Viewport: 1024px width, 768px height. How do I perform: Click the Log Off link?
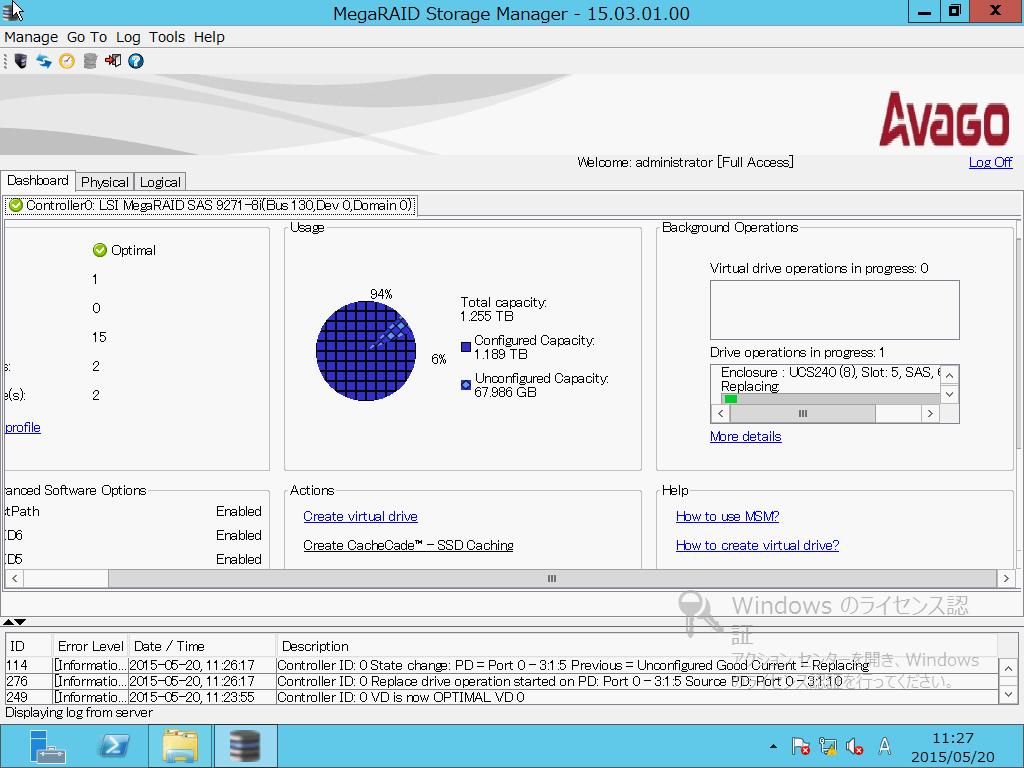(x=990, y=162)
